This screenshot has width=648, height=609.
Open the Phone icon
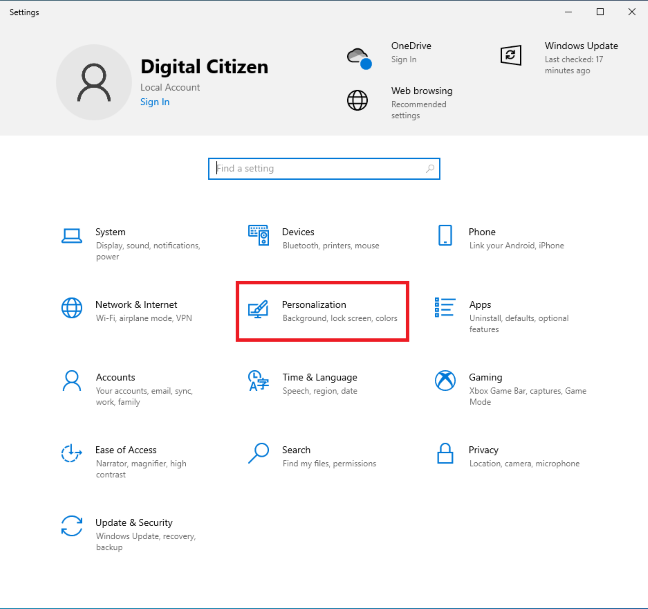click(445, 235)
